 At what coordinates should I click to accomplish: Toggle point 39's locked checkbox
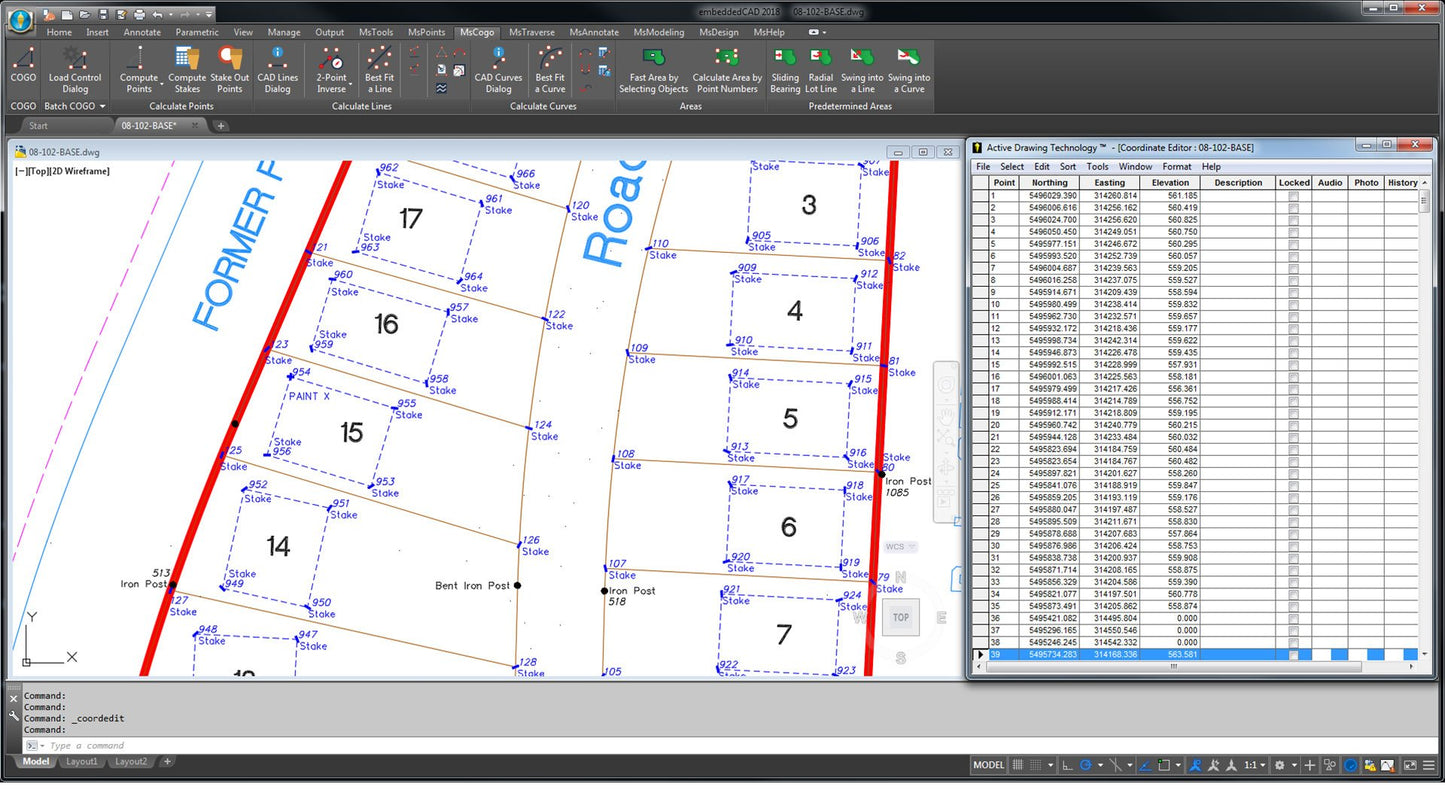click(x=1293, y=653)
